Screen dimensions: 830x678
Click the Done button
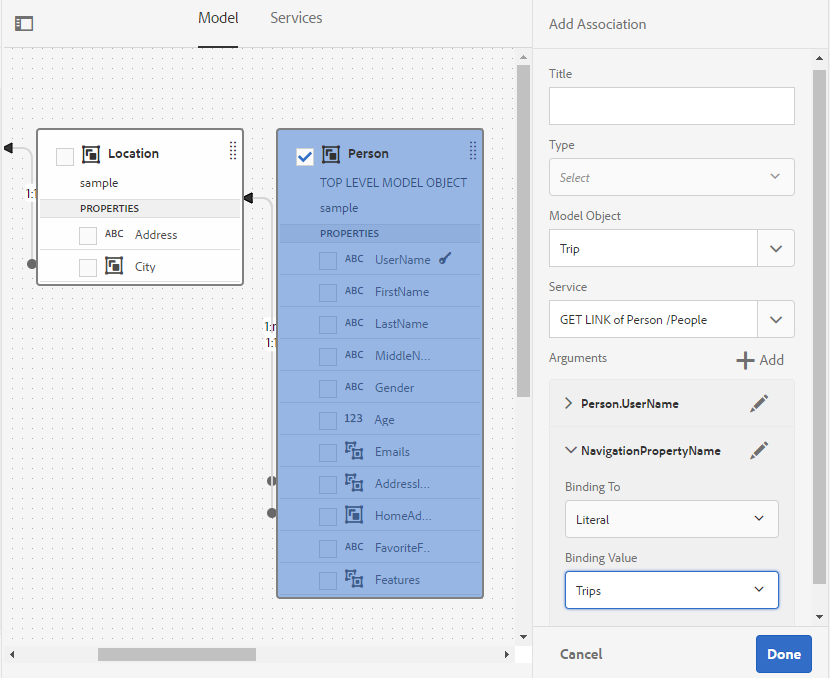783,654
